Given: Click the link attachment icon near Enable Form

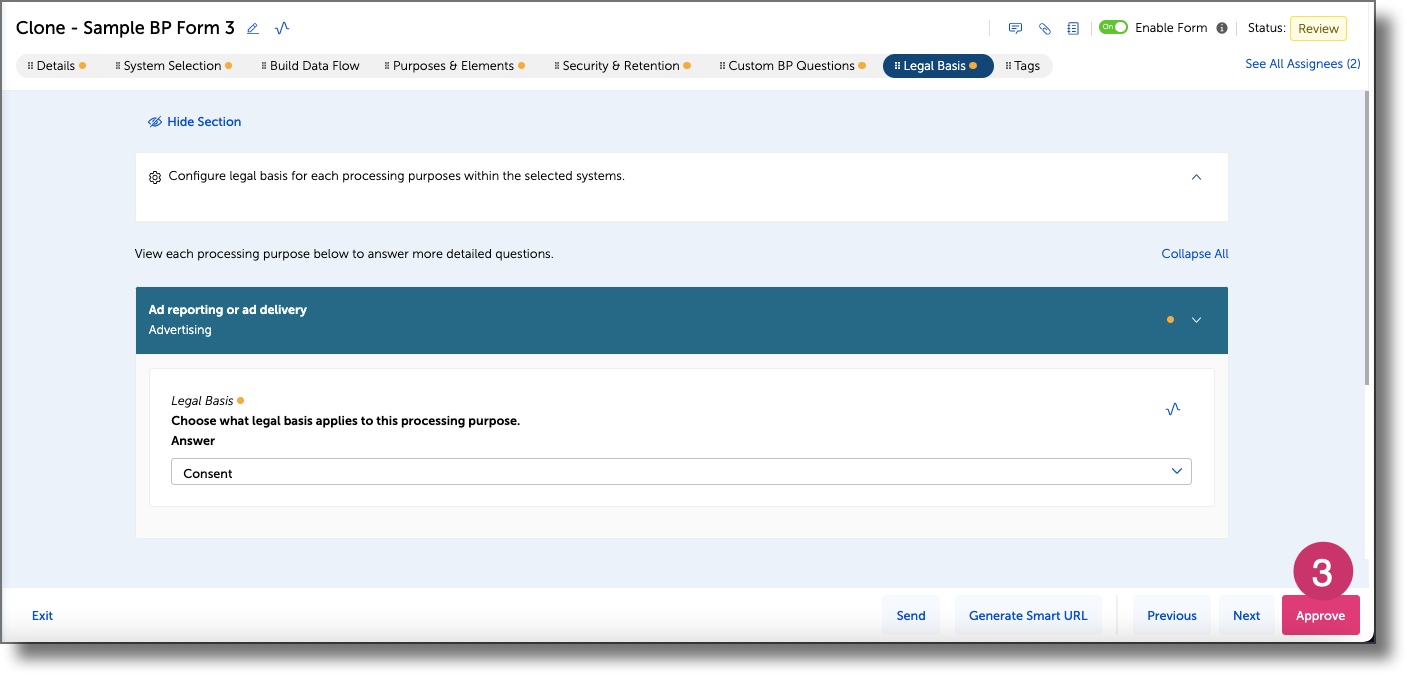Looking at the screenshot, I should point(1044,28).
